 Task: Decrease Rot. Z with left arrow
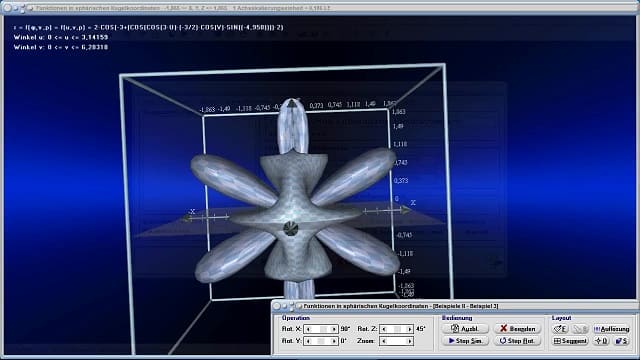384,329
